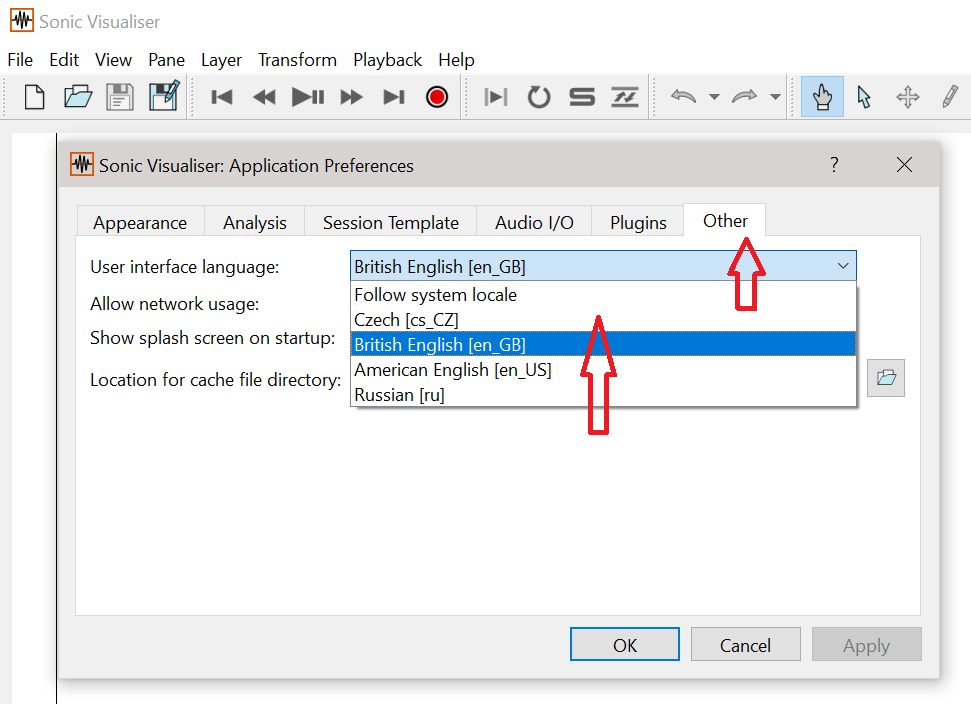971x704 pixels.
Task: Open the Layer menu
Action: (x=221, y=60)
